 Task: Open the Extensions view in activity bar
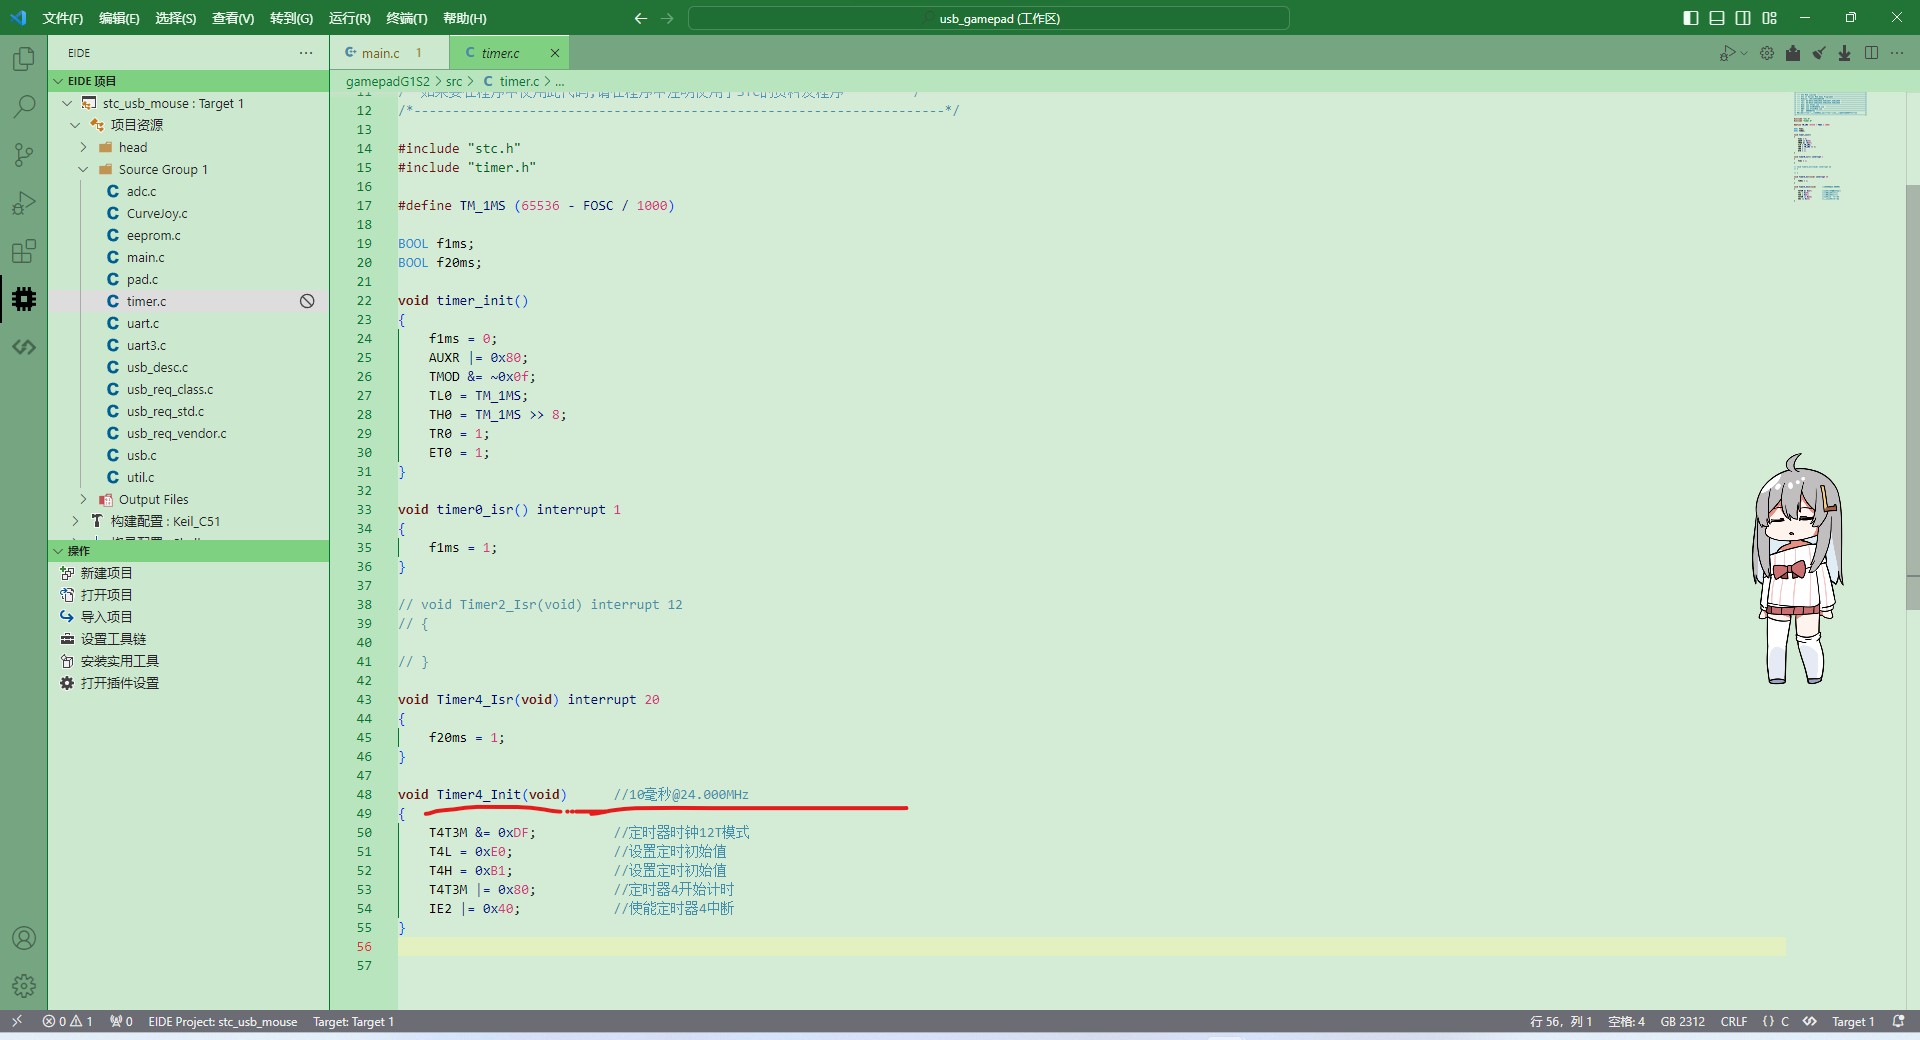(24, 251)
